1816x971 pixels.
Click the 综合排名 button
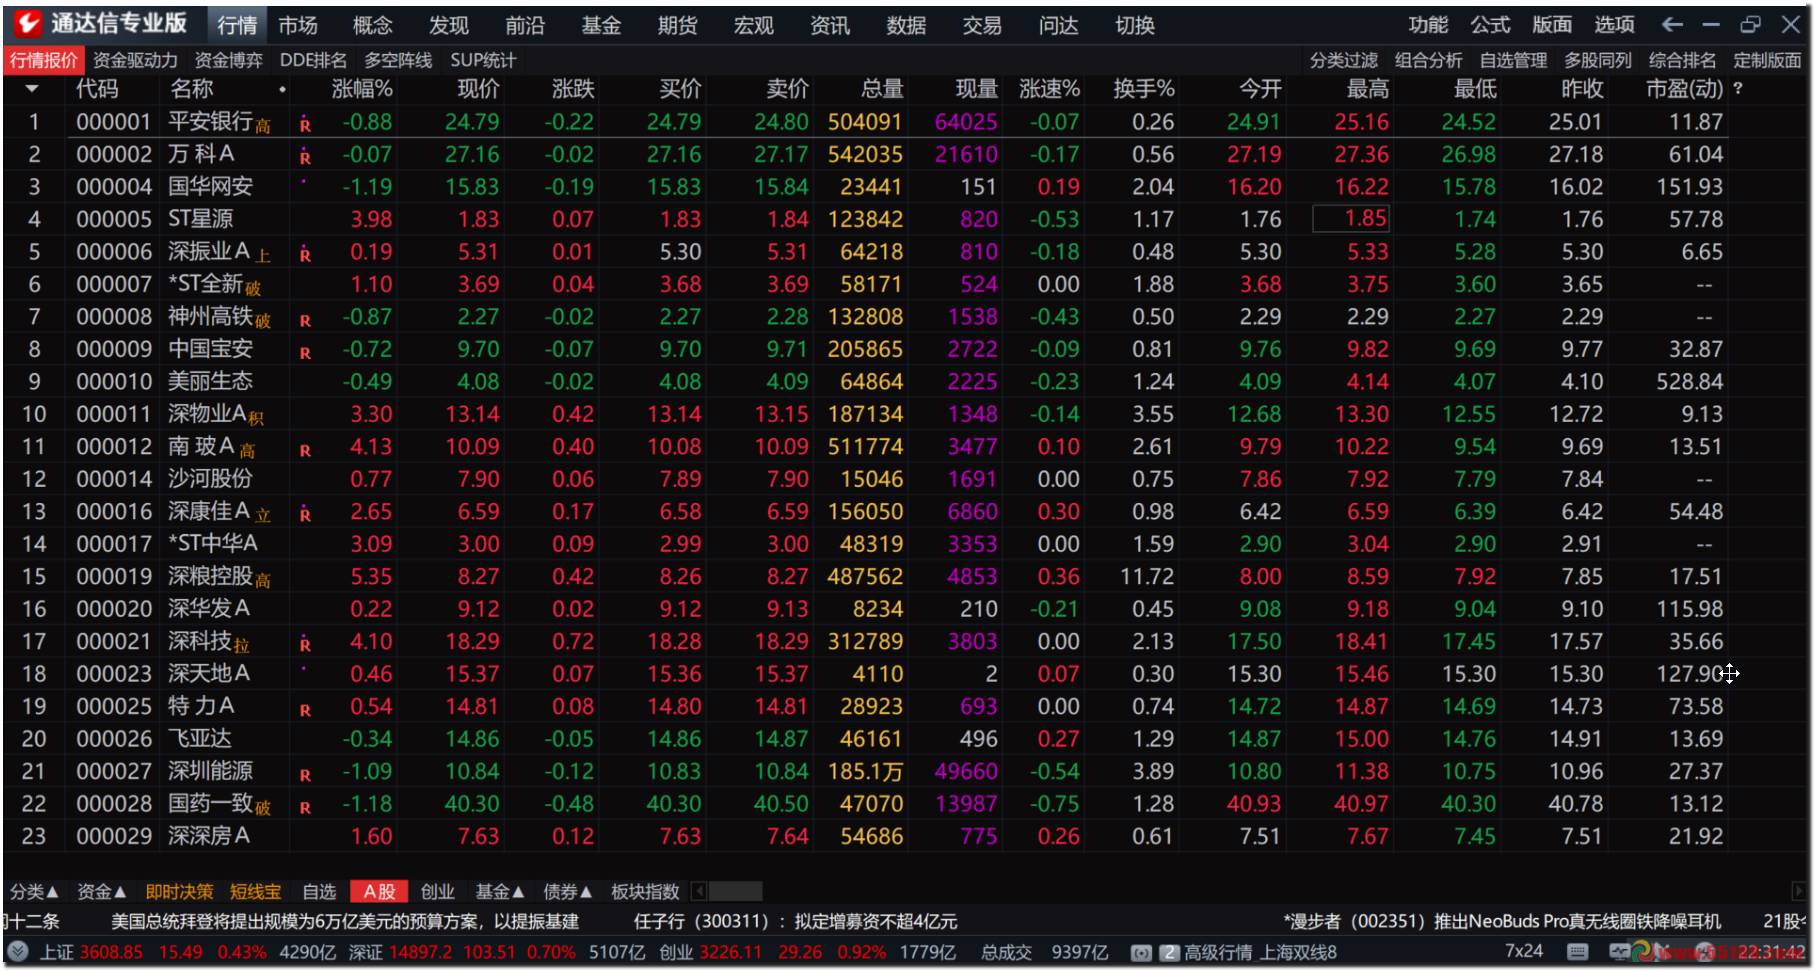[x=1682, y=60]
